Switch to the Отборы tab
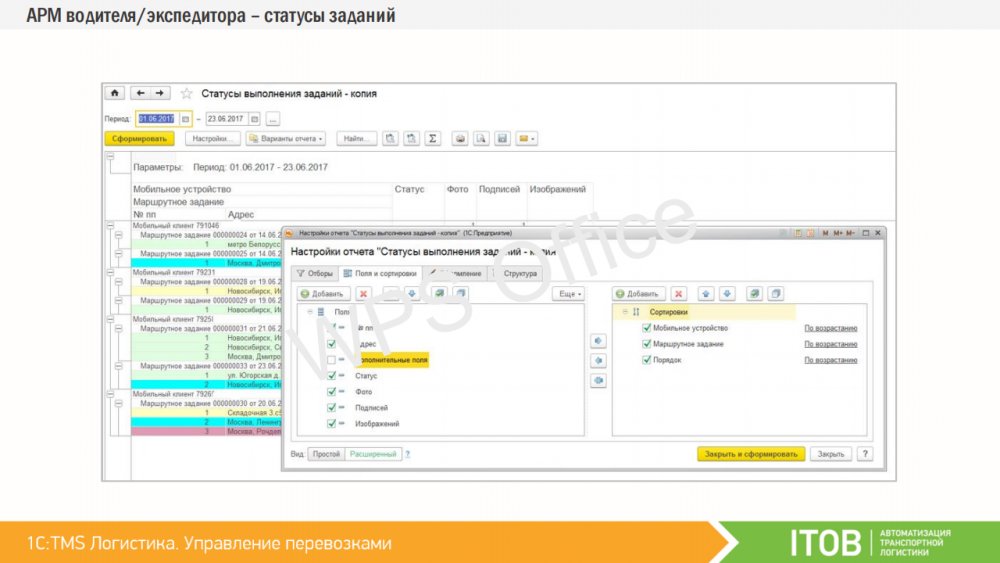This screenshot has width=1000, height=563. point(314,273)
